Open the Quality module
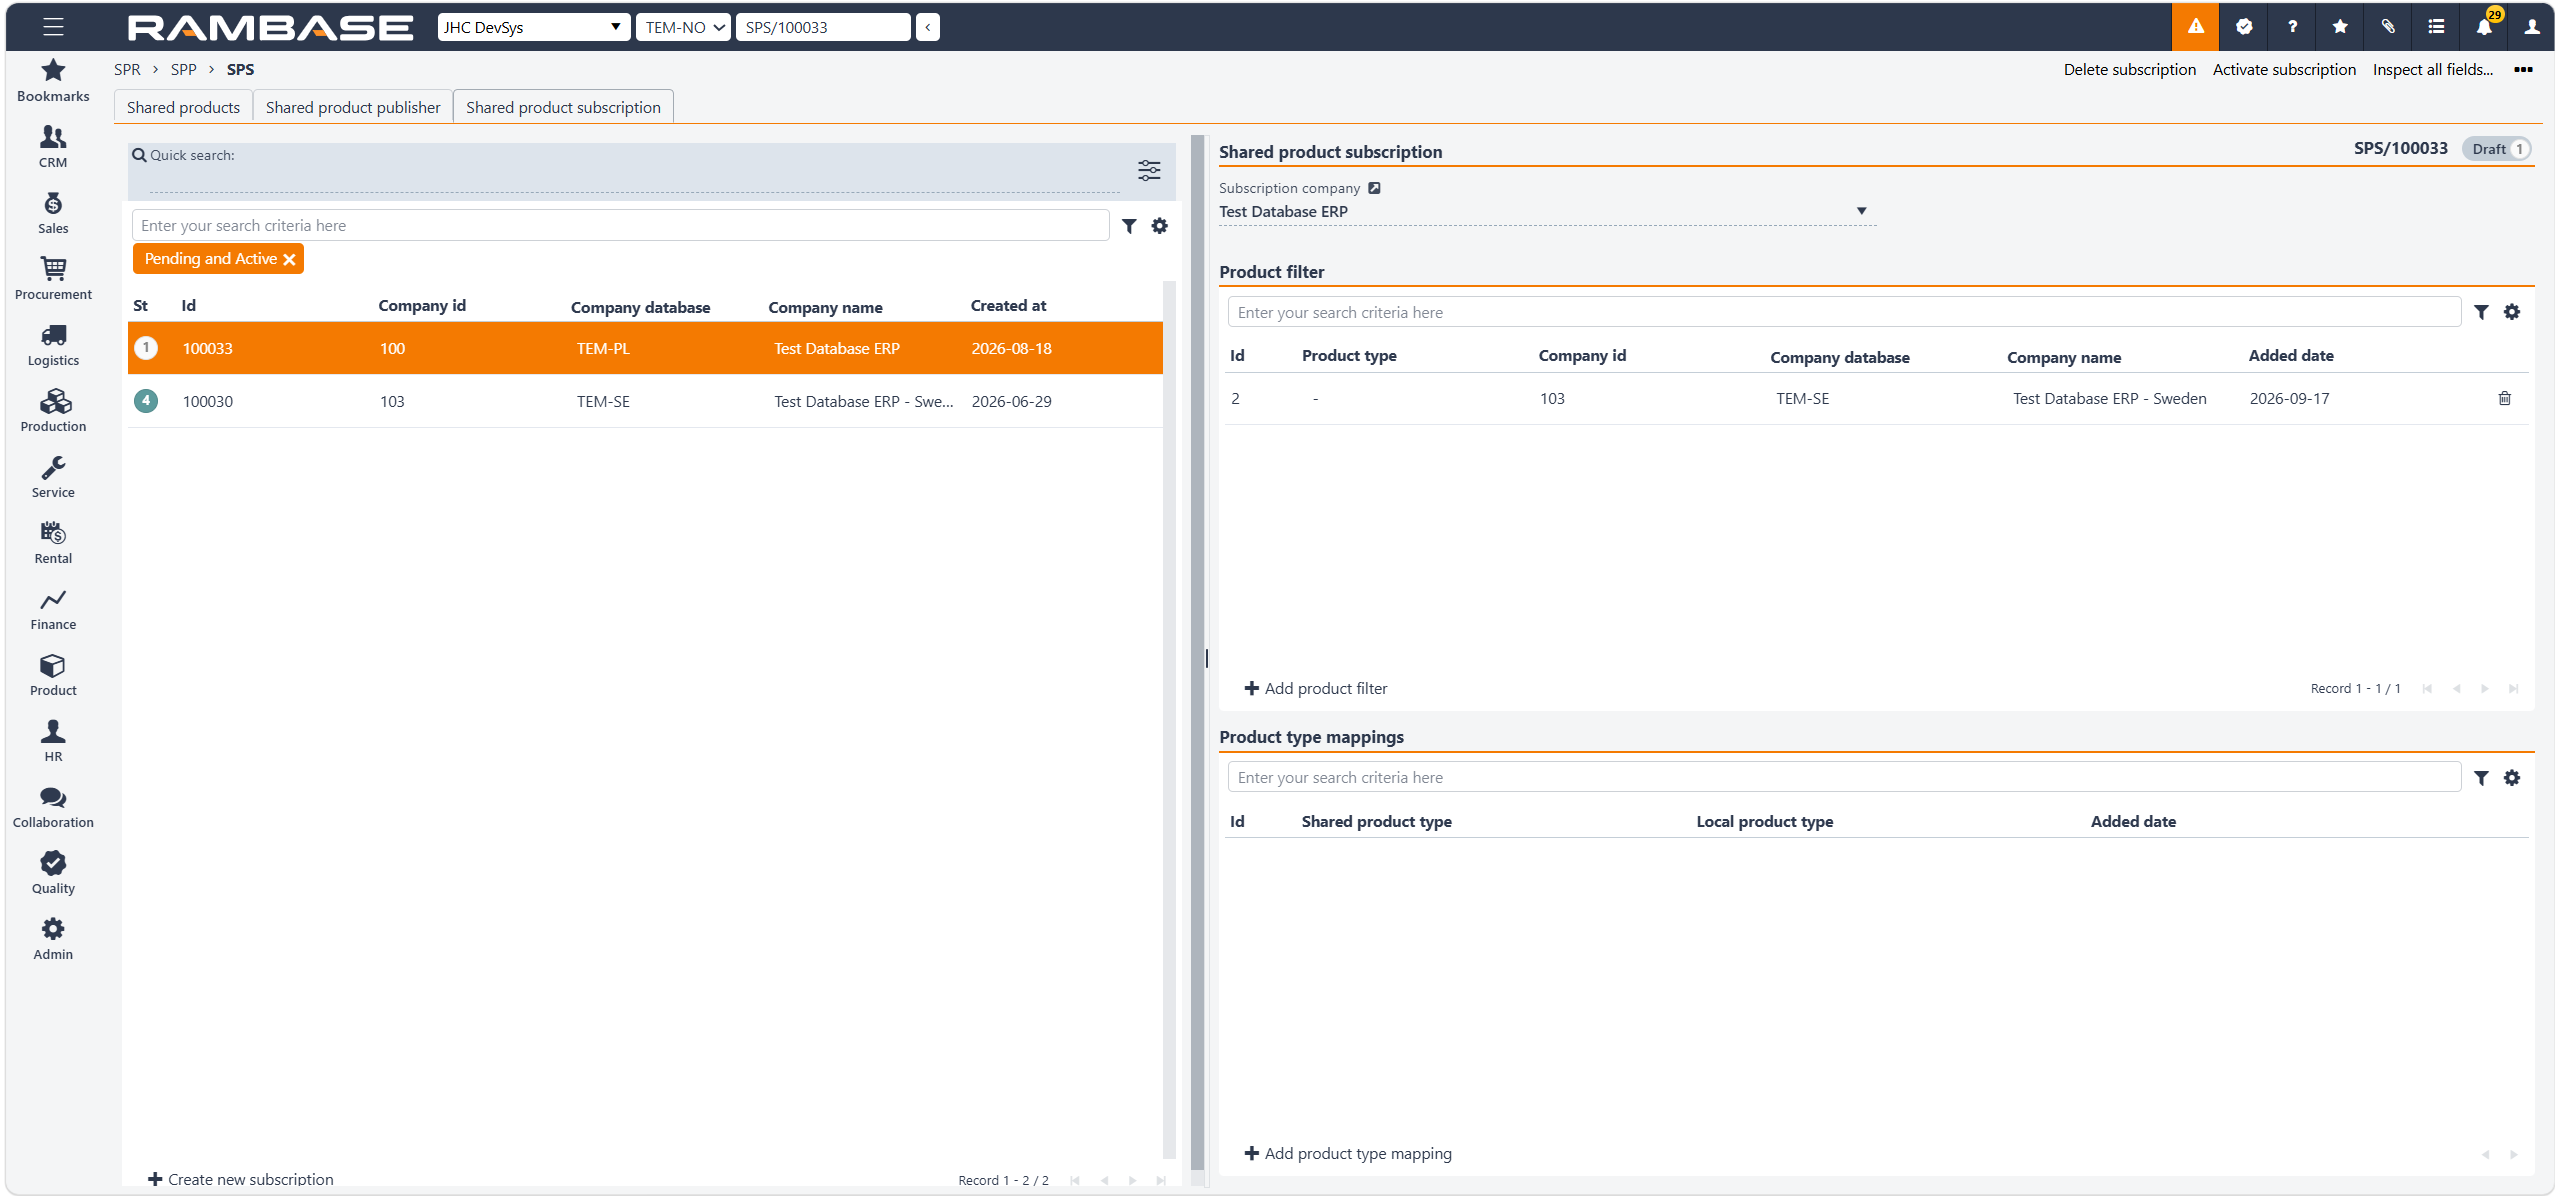Image resolution: width=2560 pixels, height=1200 pixels. 53,873
